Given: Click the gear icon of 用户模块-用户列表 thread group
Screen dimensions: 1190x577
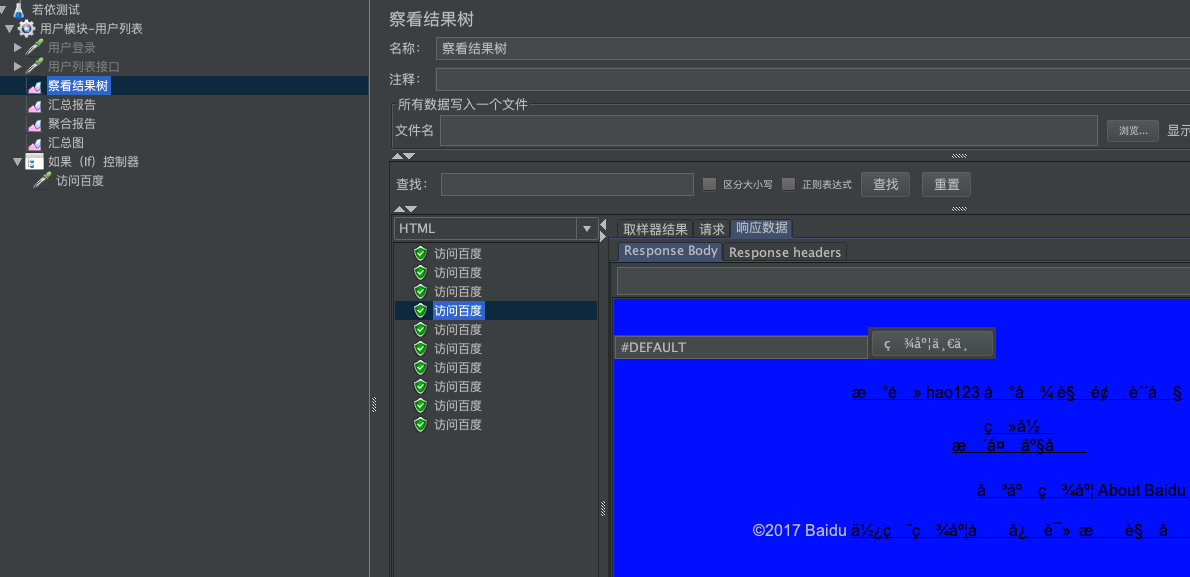Looking at the screenshot, I should pyautogui.click(x=27, y=29).
